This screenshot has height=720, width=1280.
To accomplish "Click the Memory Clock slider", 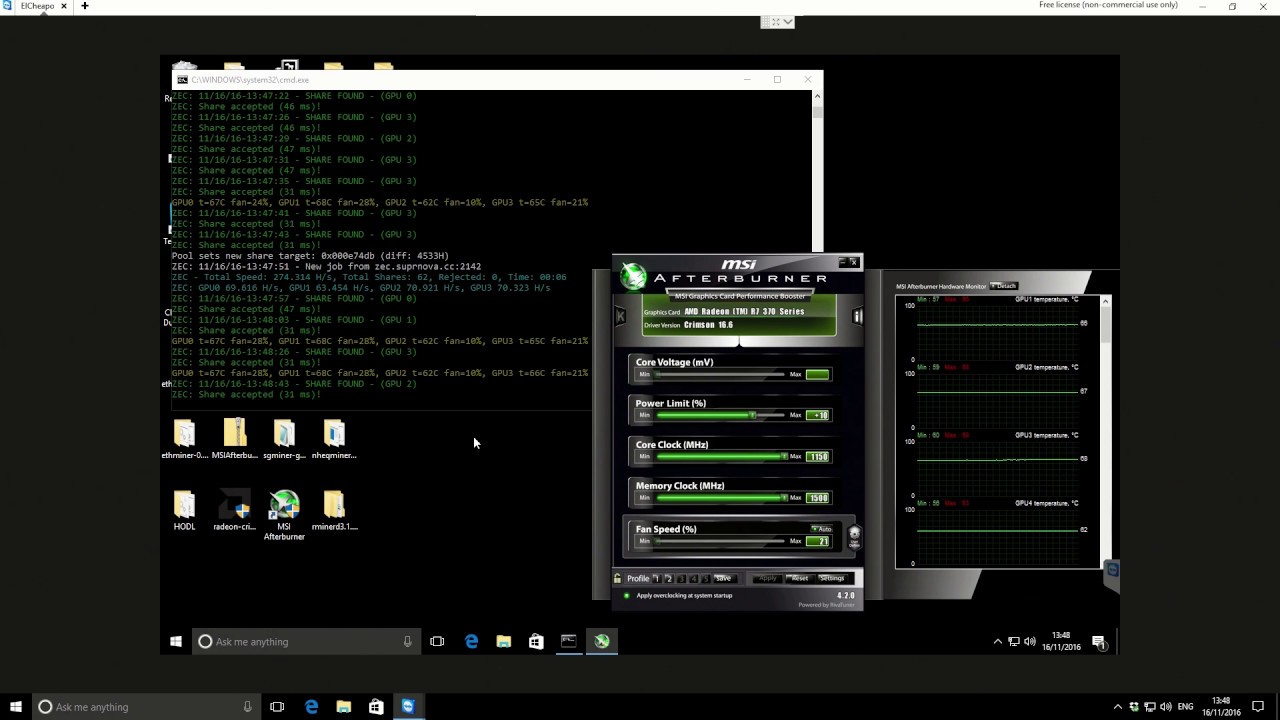I will [x=720, y=497].
